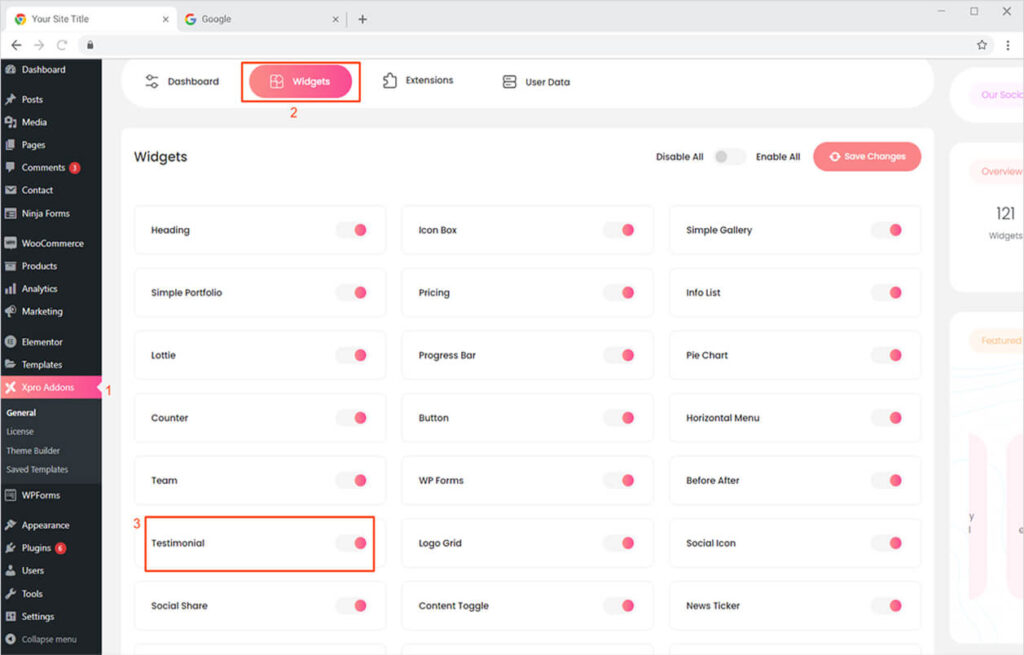Viewport: 1024px width, 655px height.
Task: Switch to the Widgets tab
Action: [301, 82]
